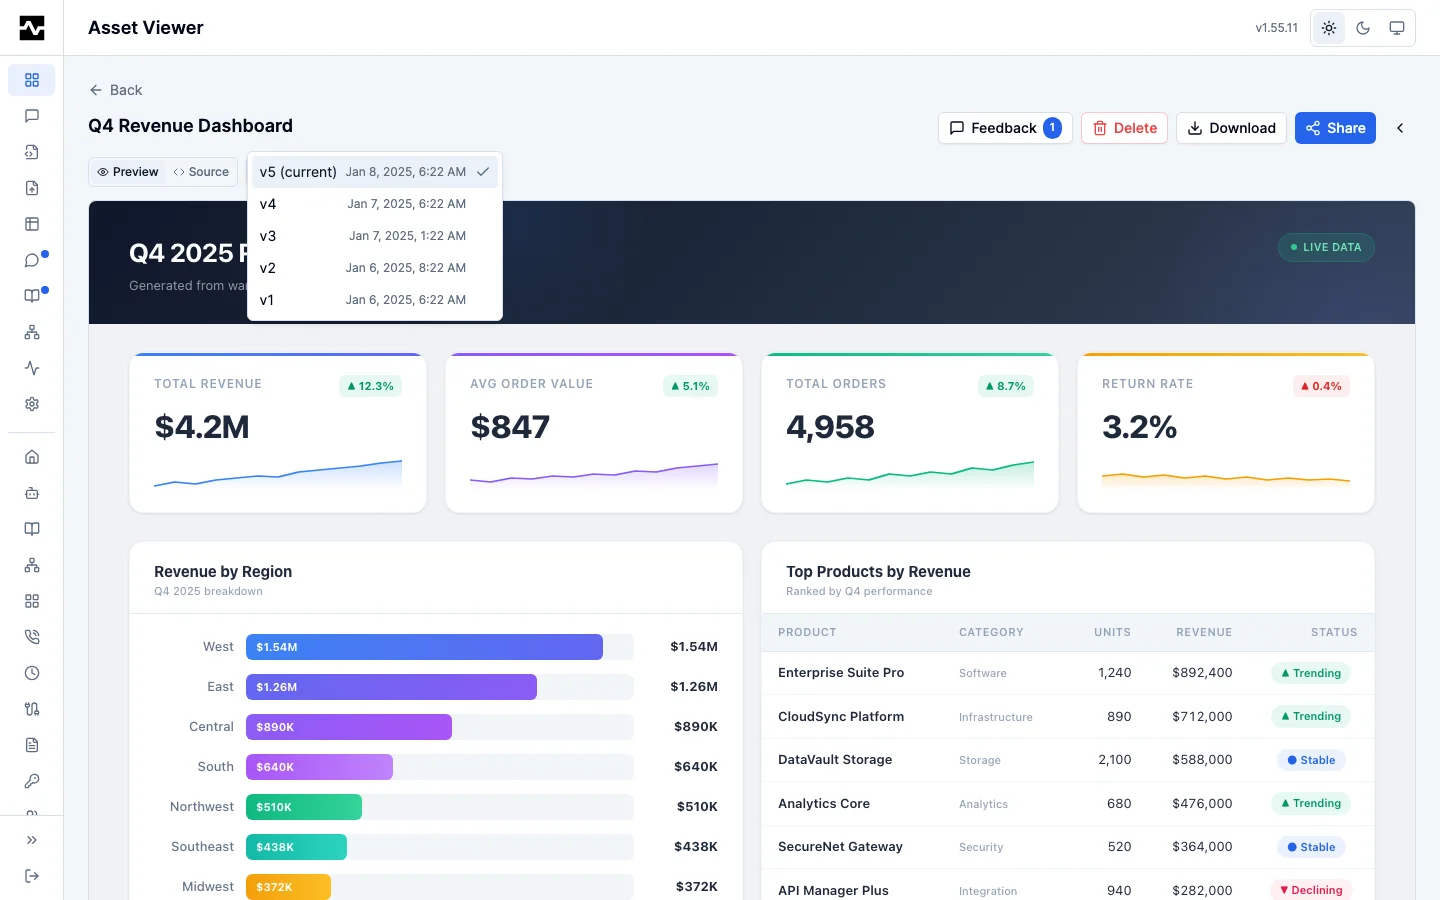Click the West region revenue bar

(424, 647)
